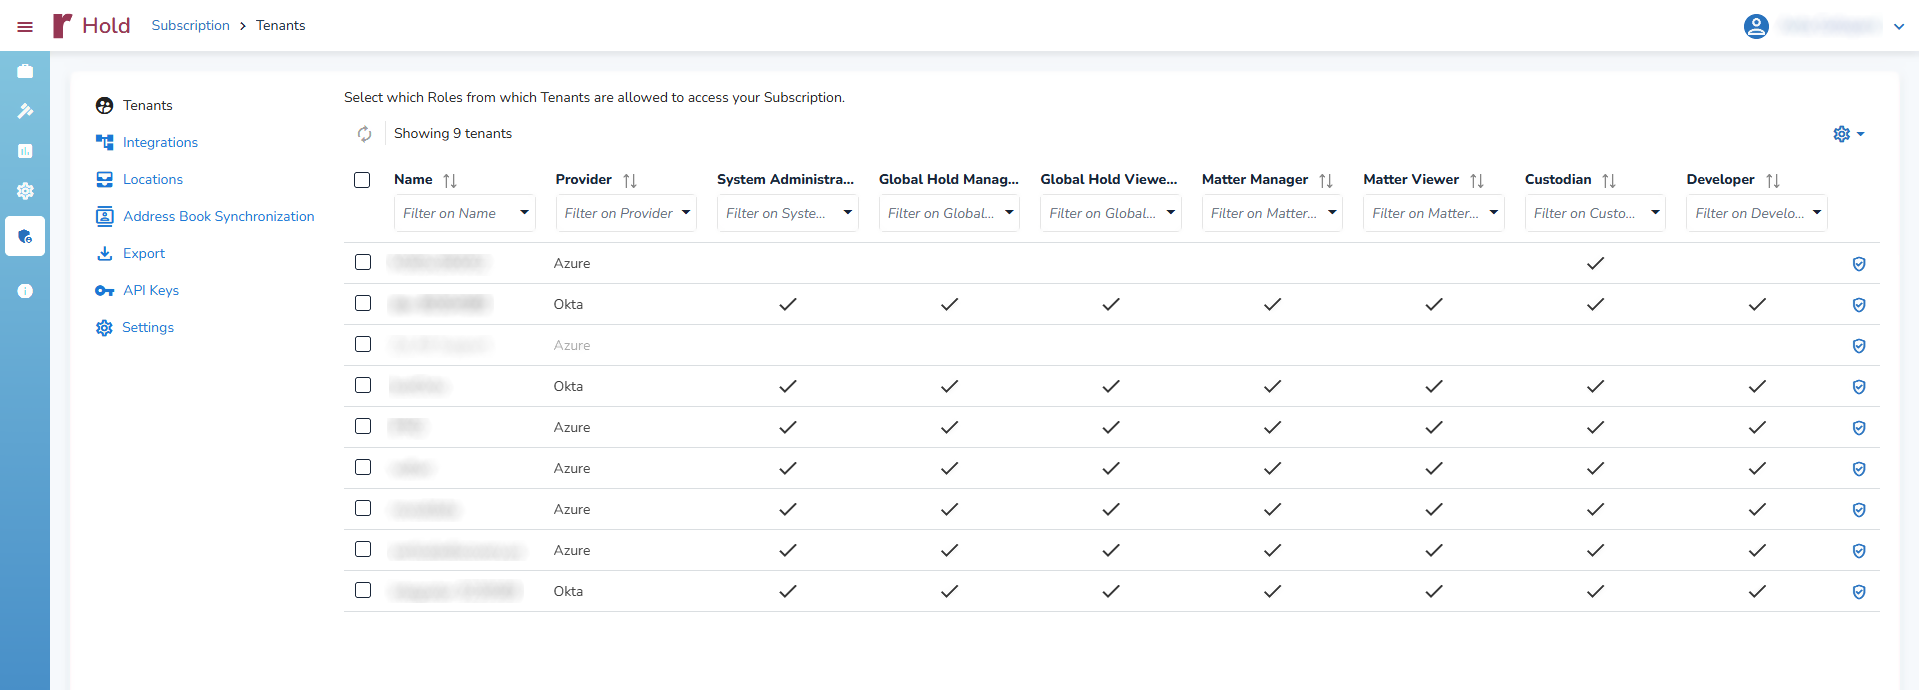This screenshot has width=1919, height=690.
Task: Open the API Keys page link
Action: click(150, 291)
